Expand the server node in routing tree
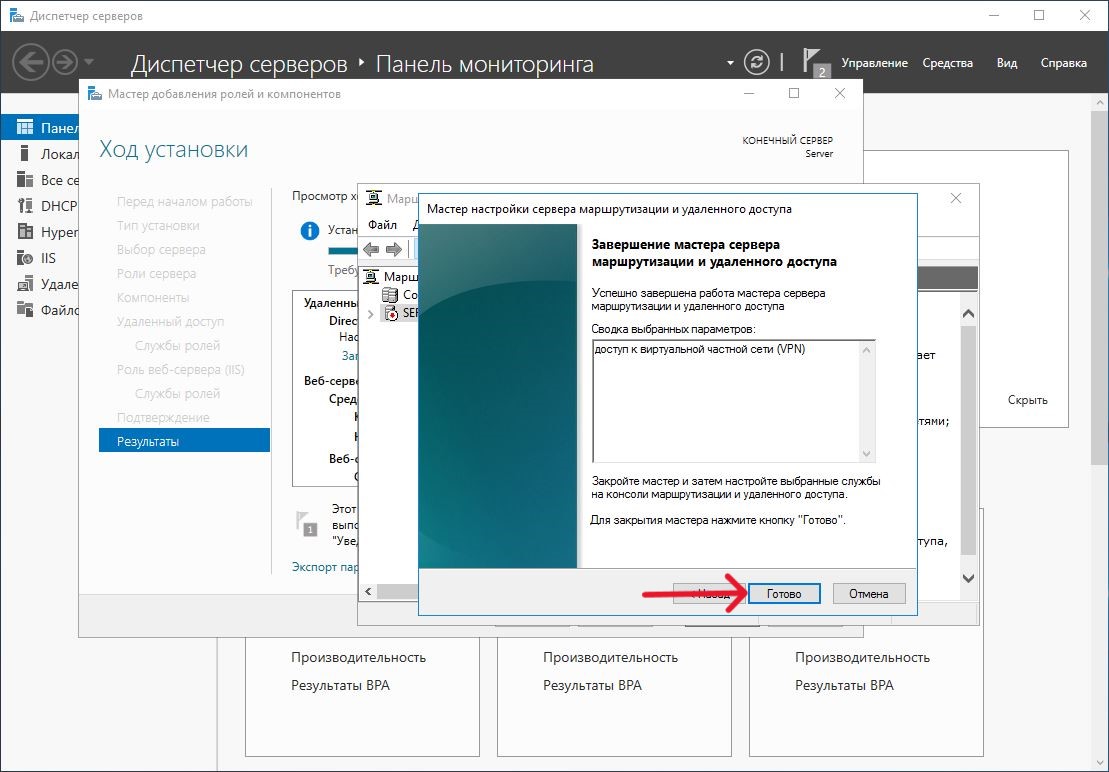1109x772 pixels. (372, 314)
